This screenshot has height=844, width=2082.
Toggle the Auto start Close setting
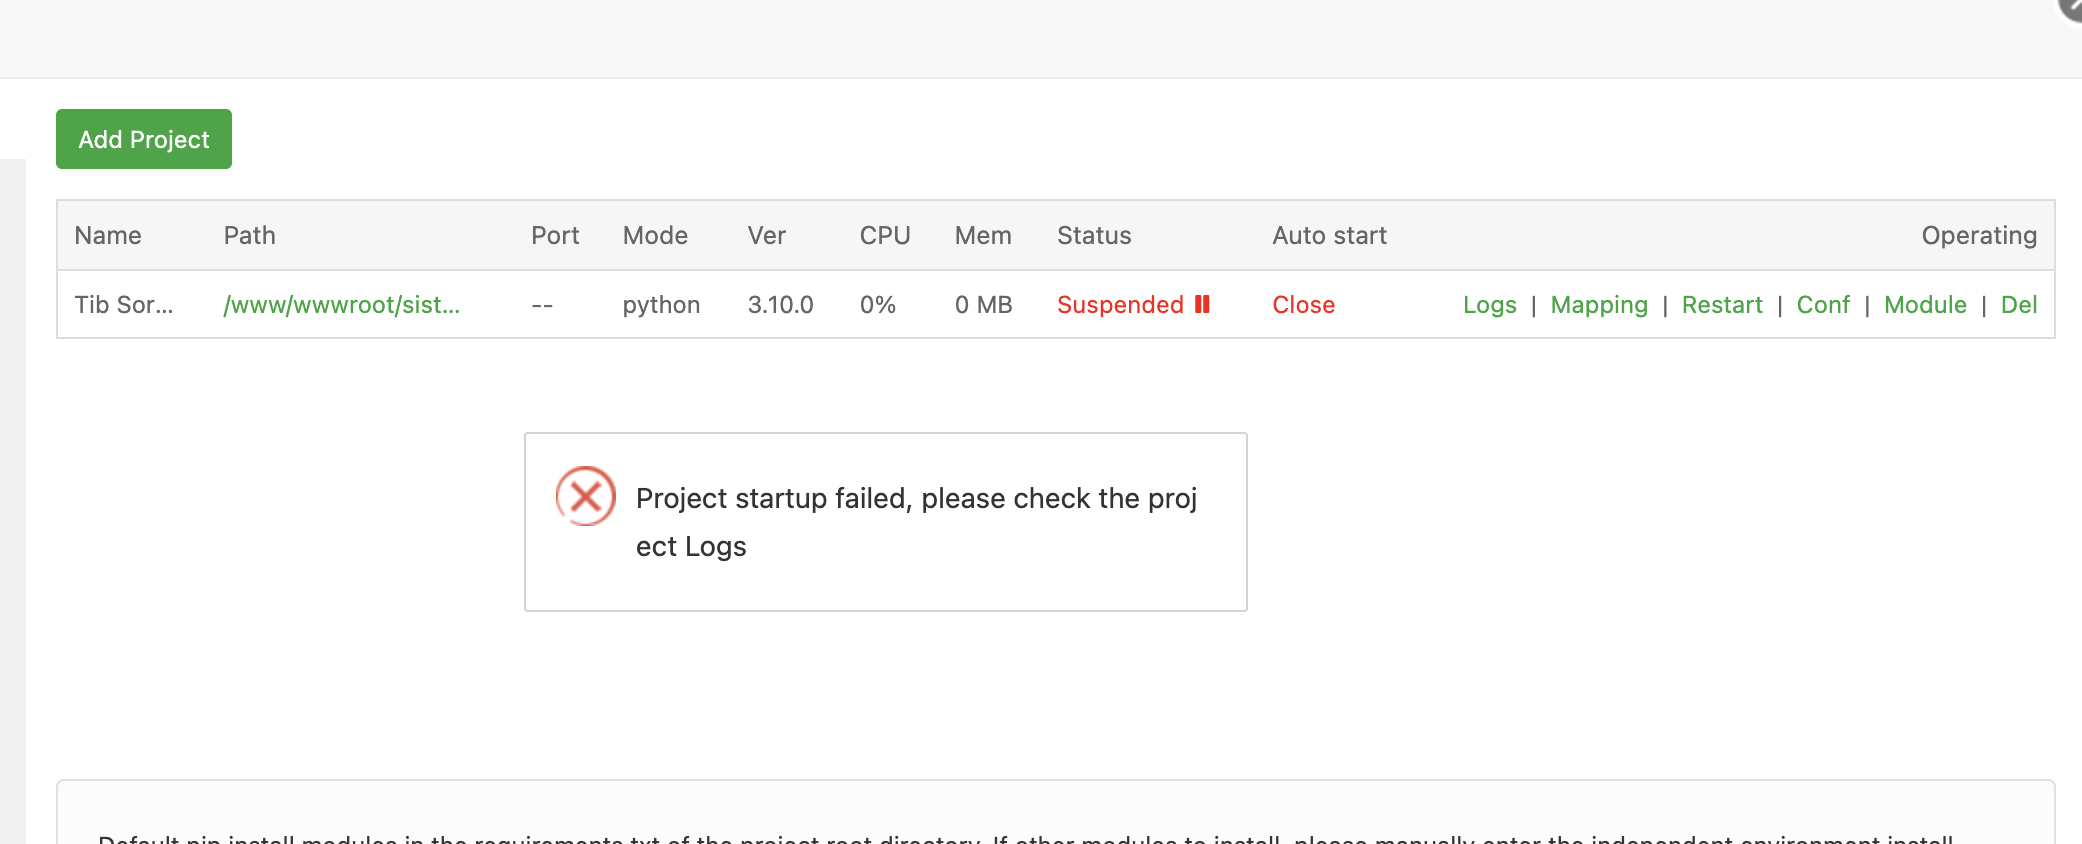coord(1303,305)
